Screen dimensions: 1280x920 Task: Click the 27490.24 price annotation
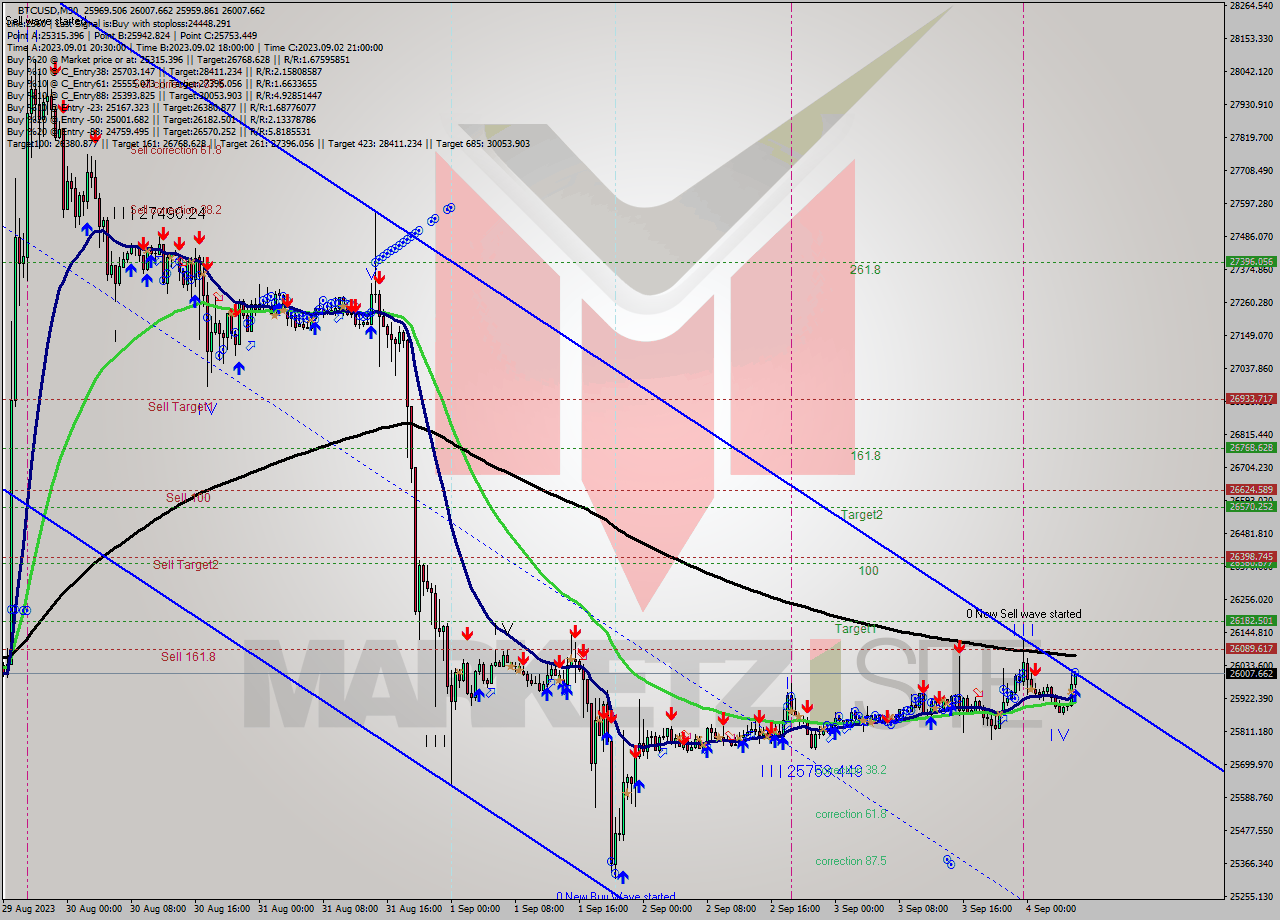171,213
